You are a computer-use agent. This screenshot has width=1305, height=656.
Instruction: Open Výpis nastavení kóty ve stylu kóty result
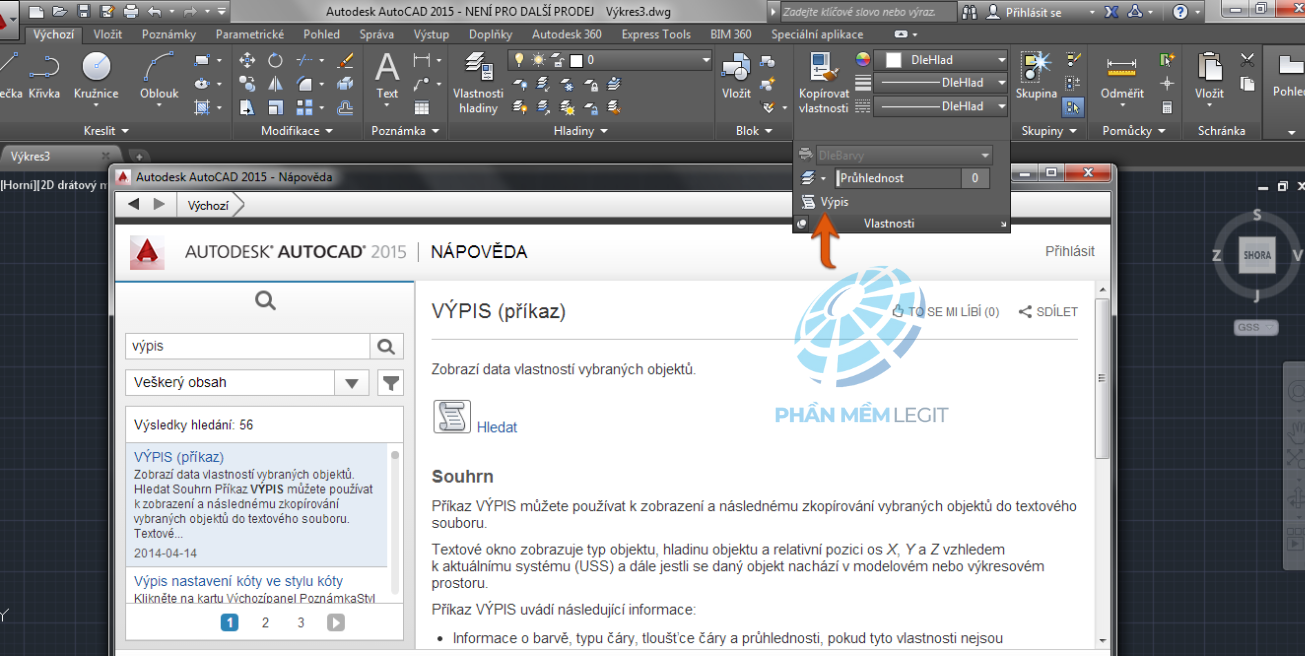point(238,581)
